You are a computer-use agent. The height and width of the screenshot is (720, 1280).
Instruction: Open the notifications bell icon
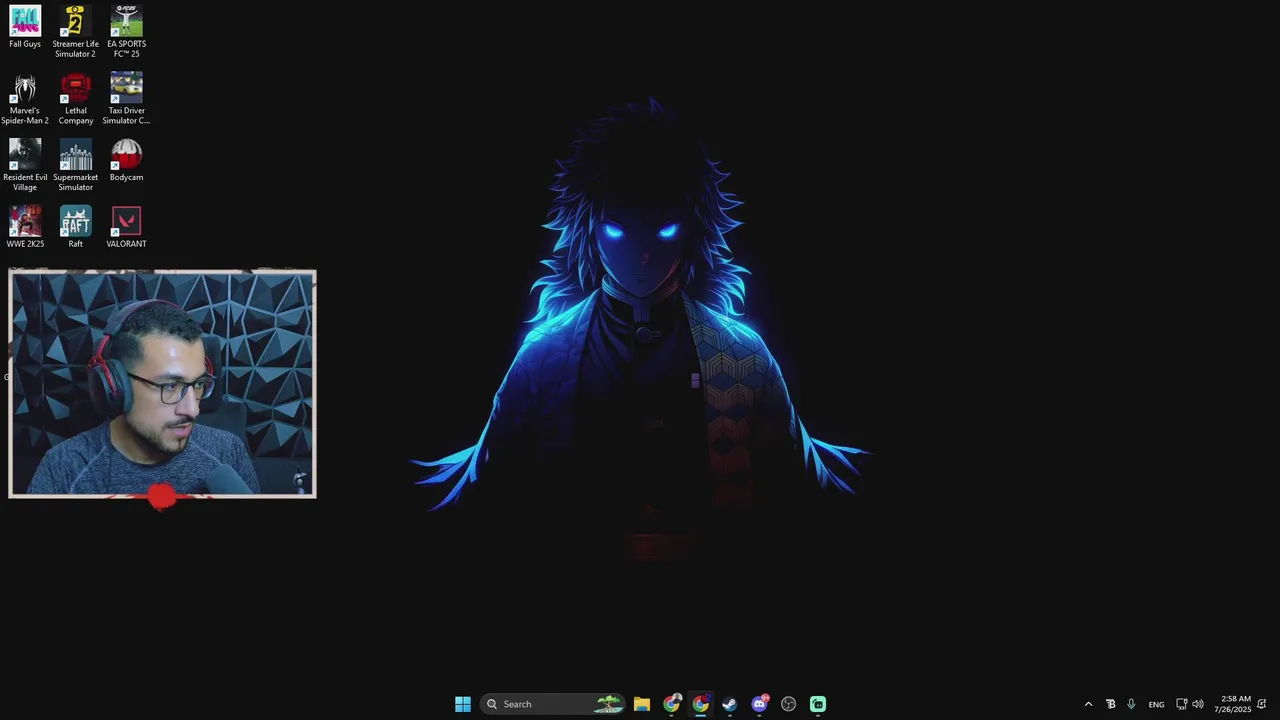point(1262,704)
